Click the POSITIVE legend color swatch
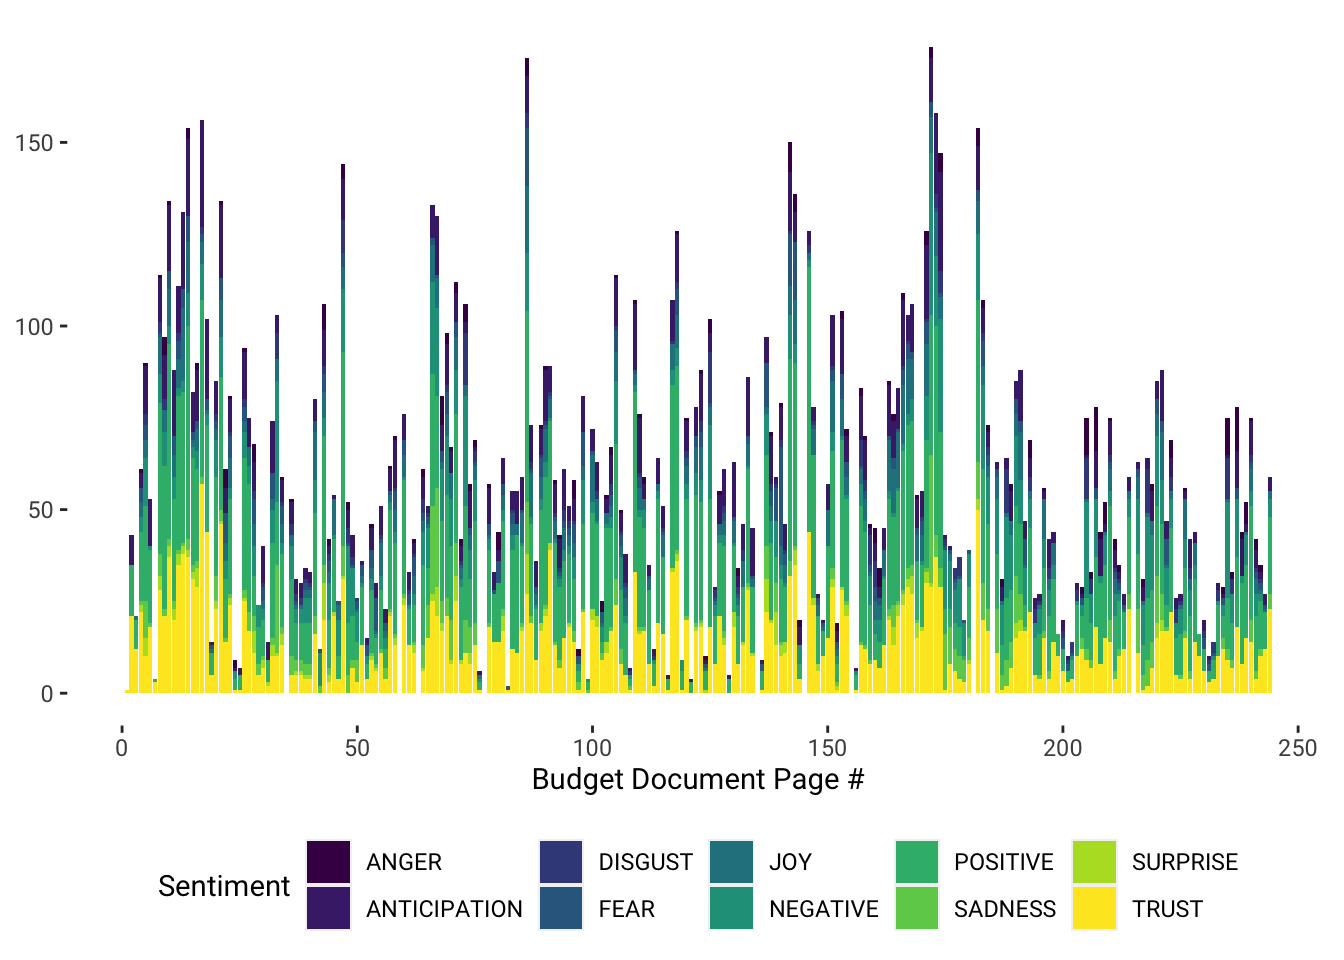 click(917, 862)
